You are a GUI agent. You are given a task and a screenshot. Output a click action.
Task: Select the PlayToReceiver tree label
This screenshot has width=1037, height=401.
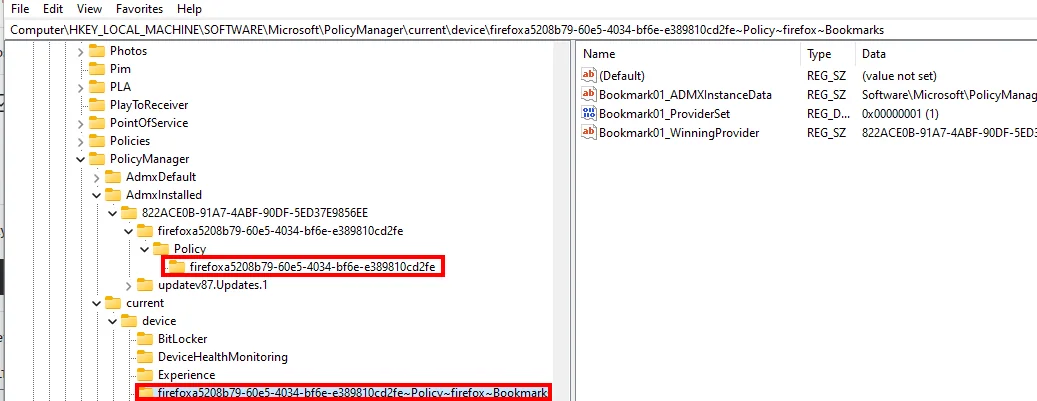149,105
